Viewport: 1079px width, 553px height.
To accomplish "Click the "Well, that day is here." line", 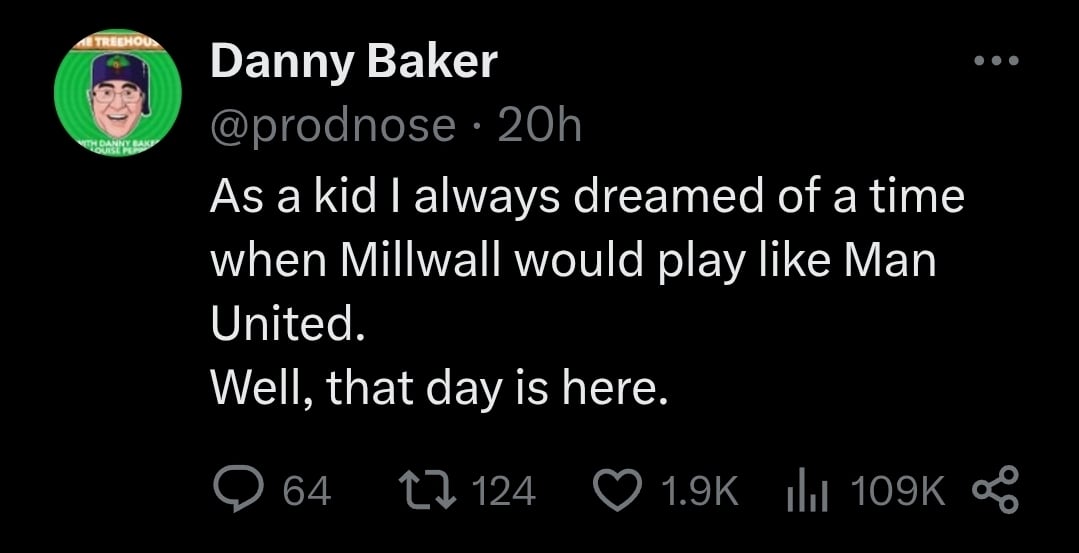I will pyautogui.click(x=438, y=387).
